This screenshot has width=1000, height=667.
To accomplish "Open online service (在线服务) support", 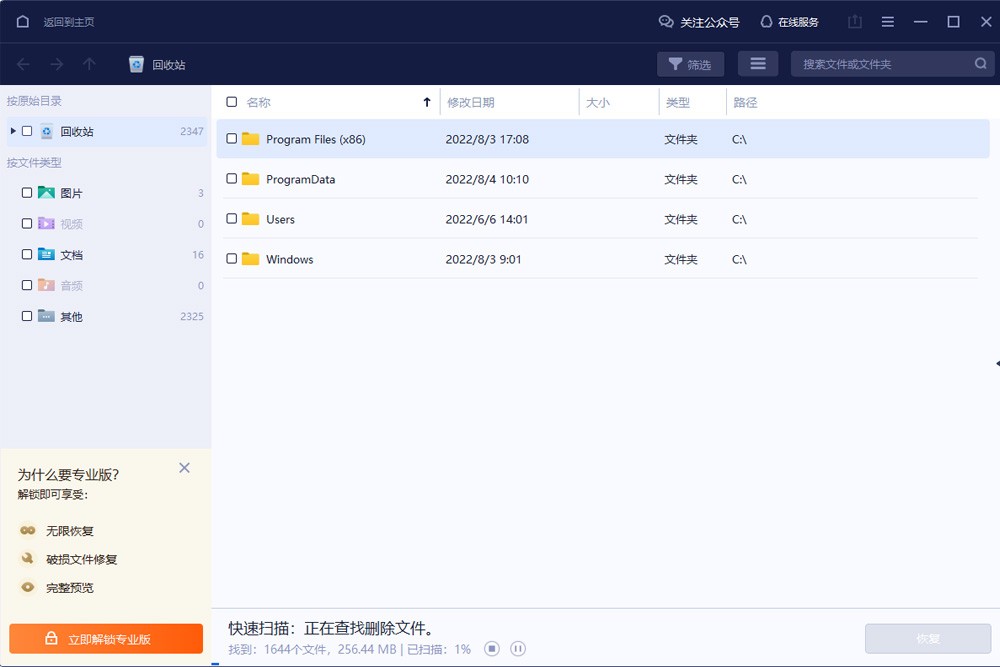I will (x=766, y=22).
